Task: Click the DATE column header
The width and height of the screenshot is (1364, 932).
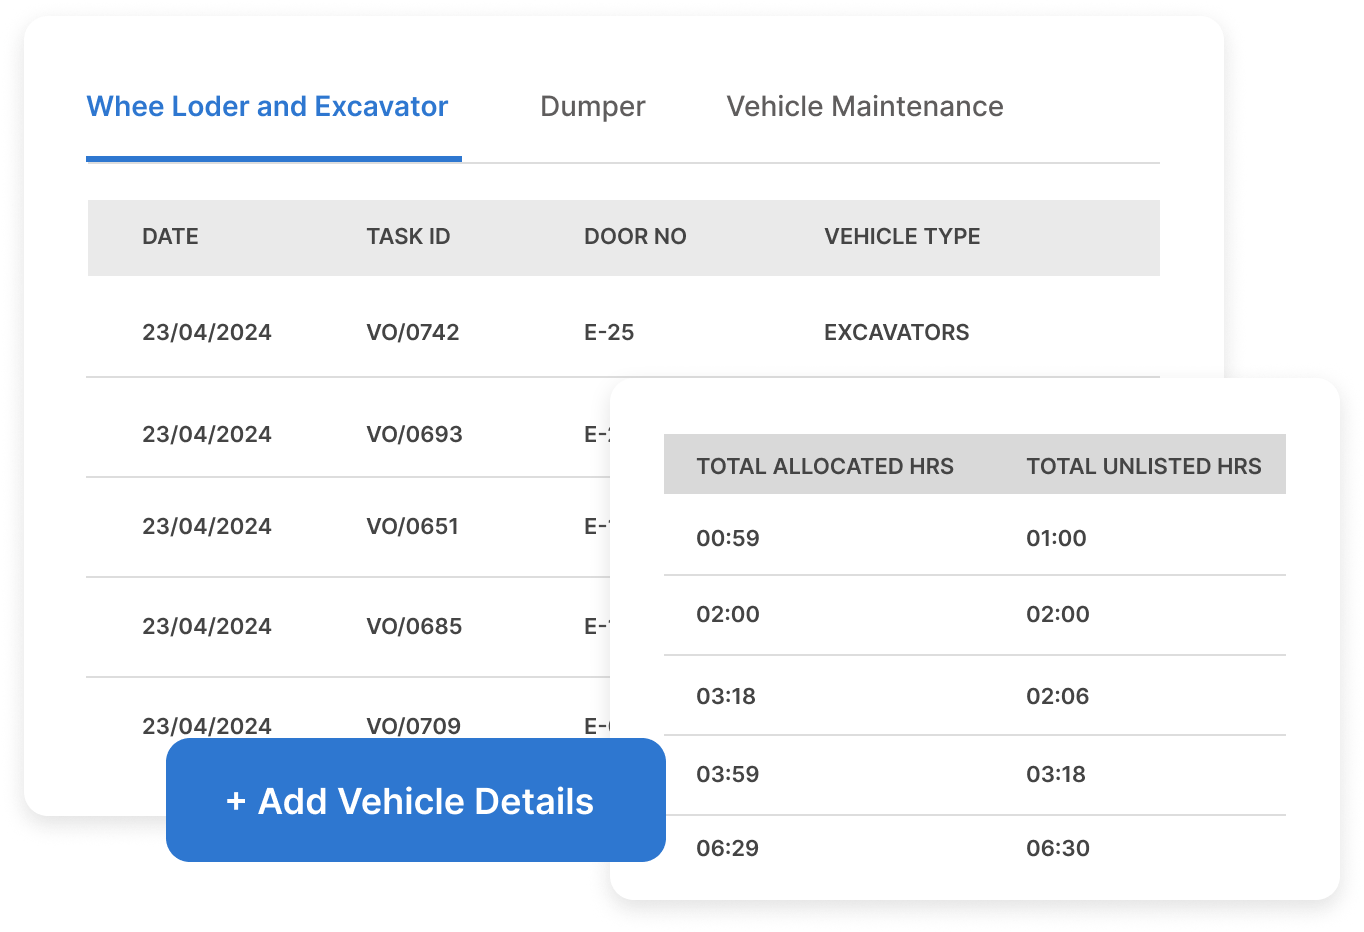Action: point(170,237)
